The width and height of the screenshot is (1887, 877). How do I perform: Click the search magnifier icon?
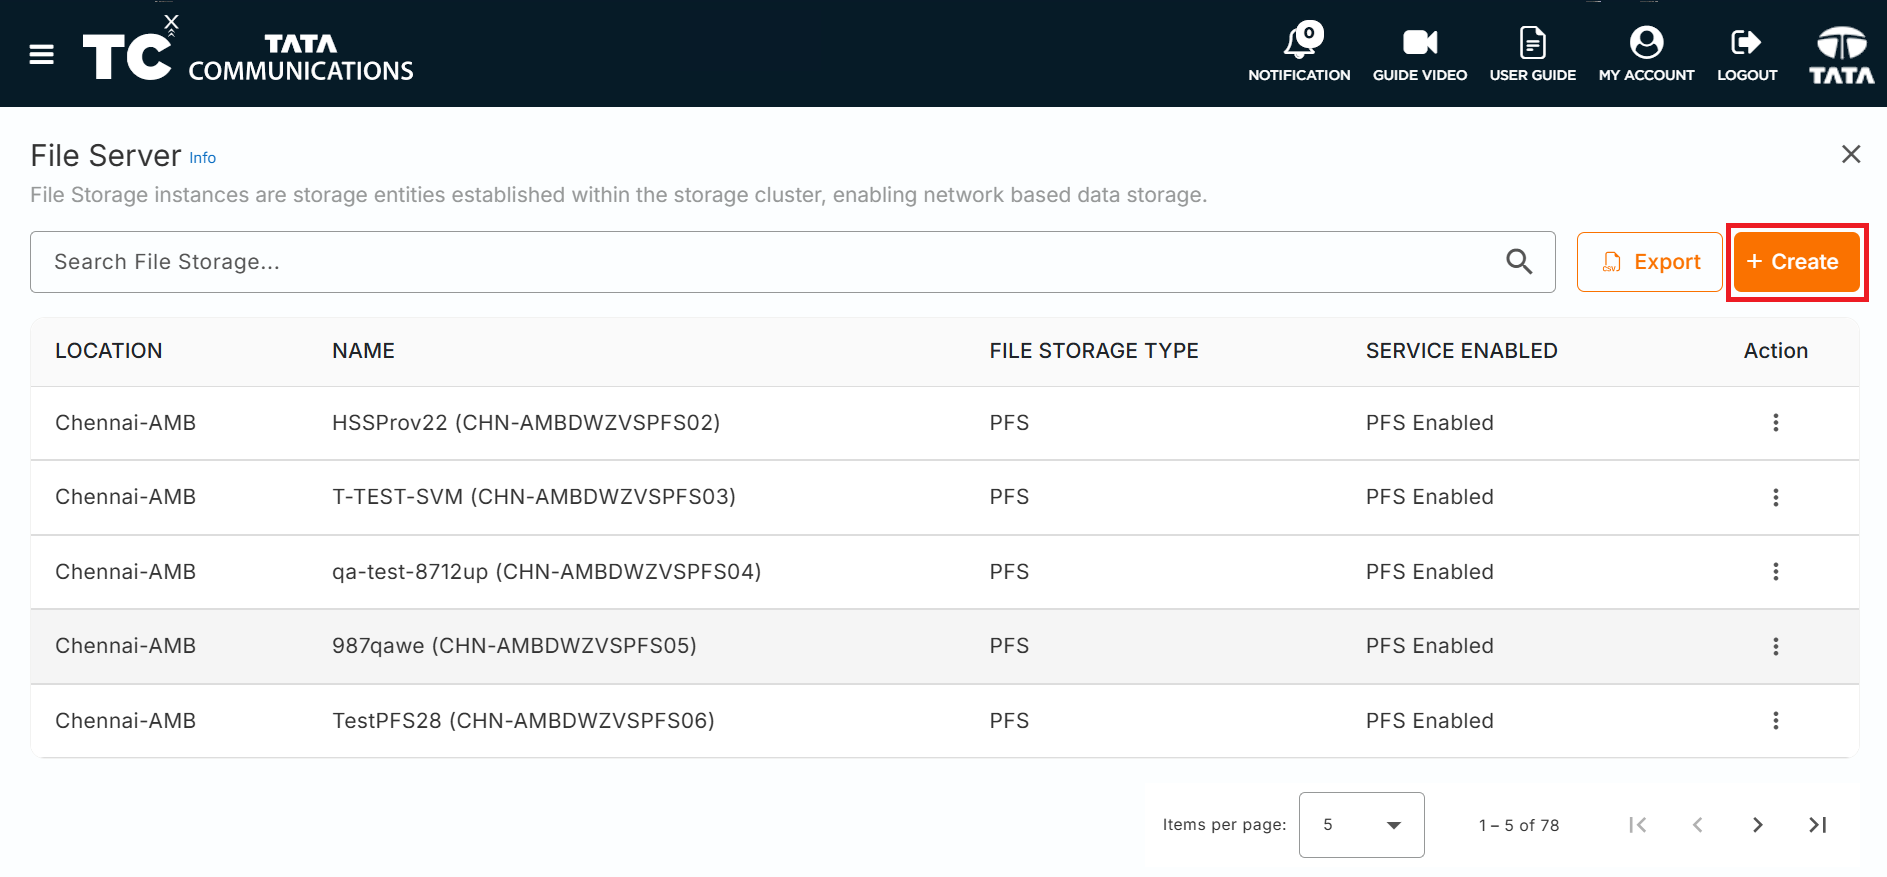[x=1519, y=262]
